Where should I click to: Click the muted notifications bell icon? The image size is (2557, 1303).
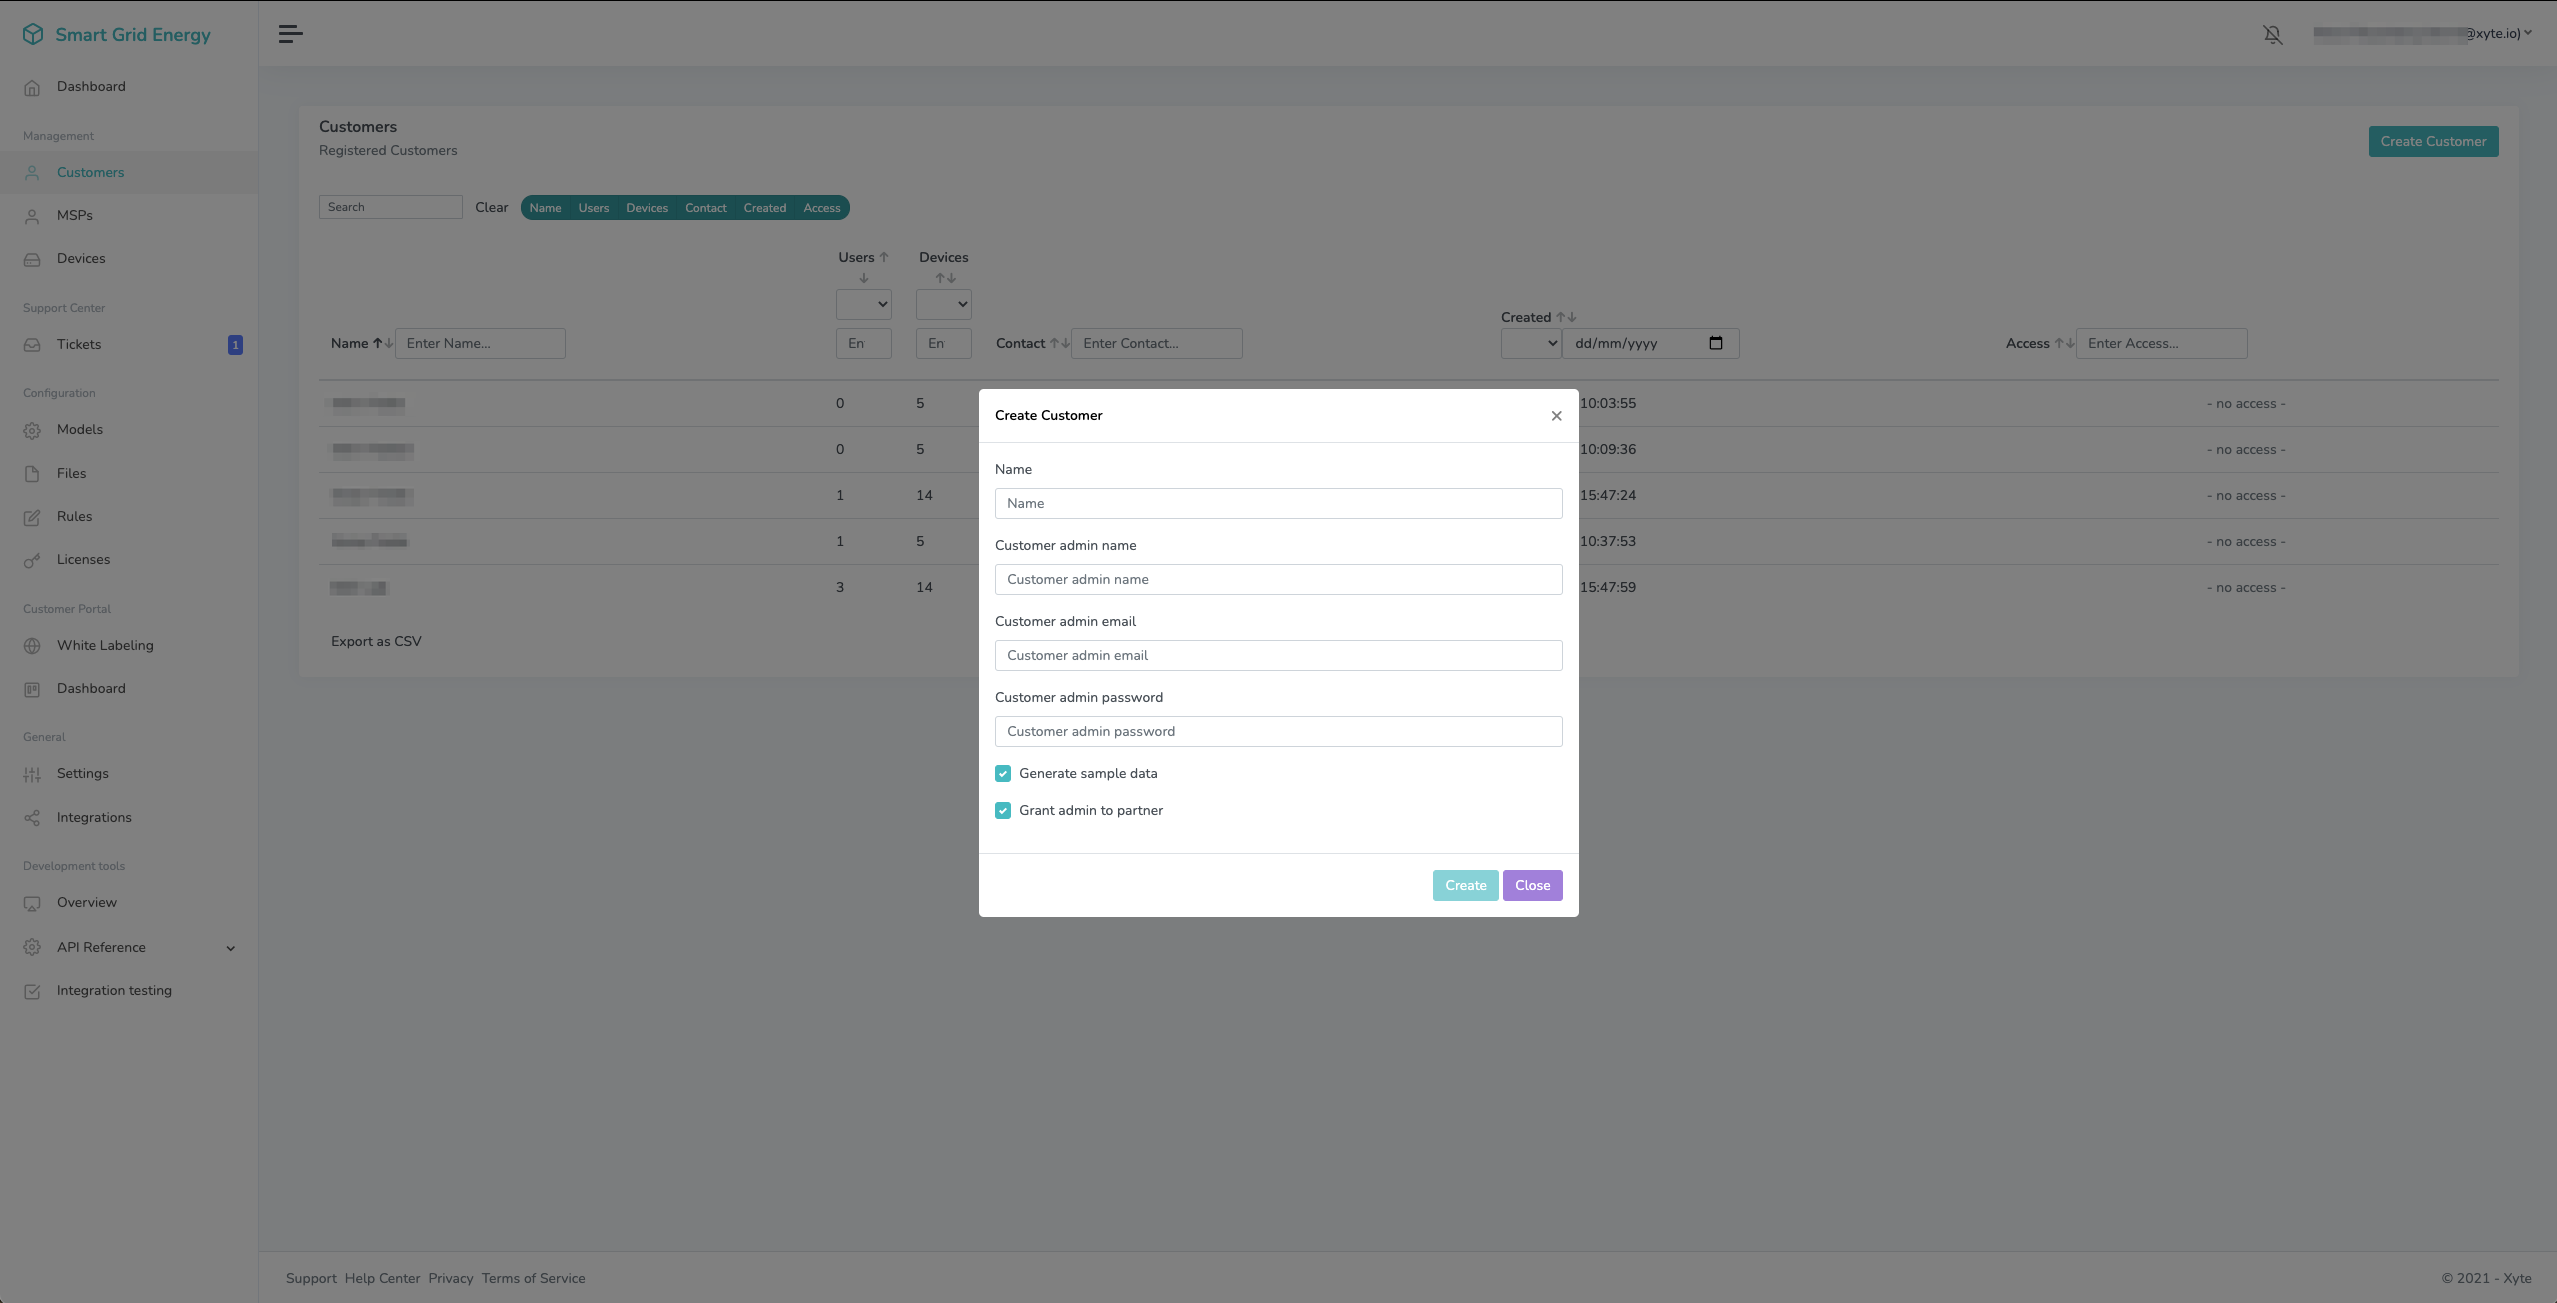tap(2272, 35)
